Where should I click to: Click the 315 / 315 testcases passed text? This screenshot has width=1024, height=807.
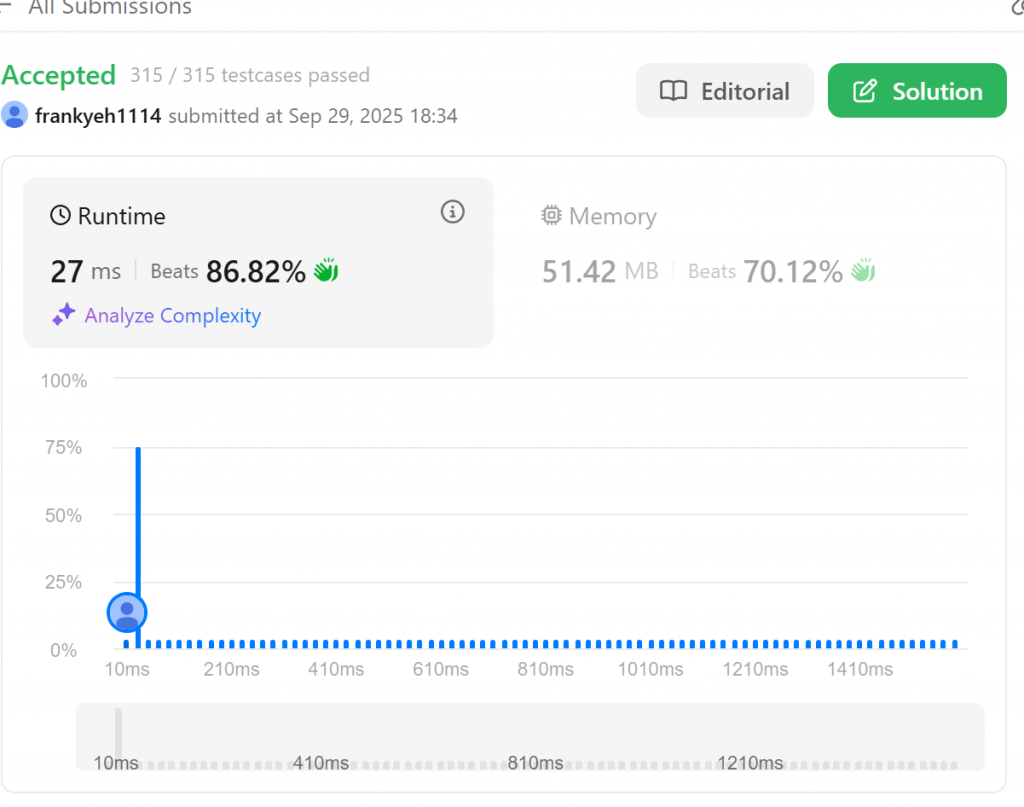[249, 75]
